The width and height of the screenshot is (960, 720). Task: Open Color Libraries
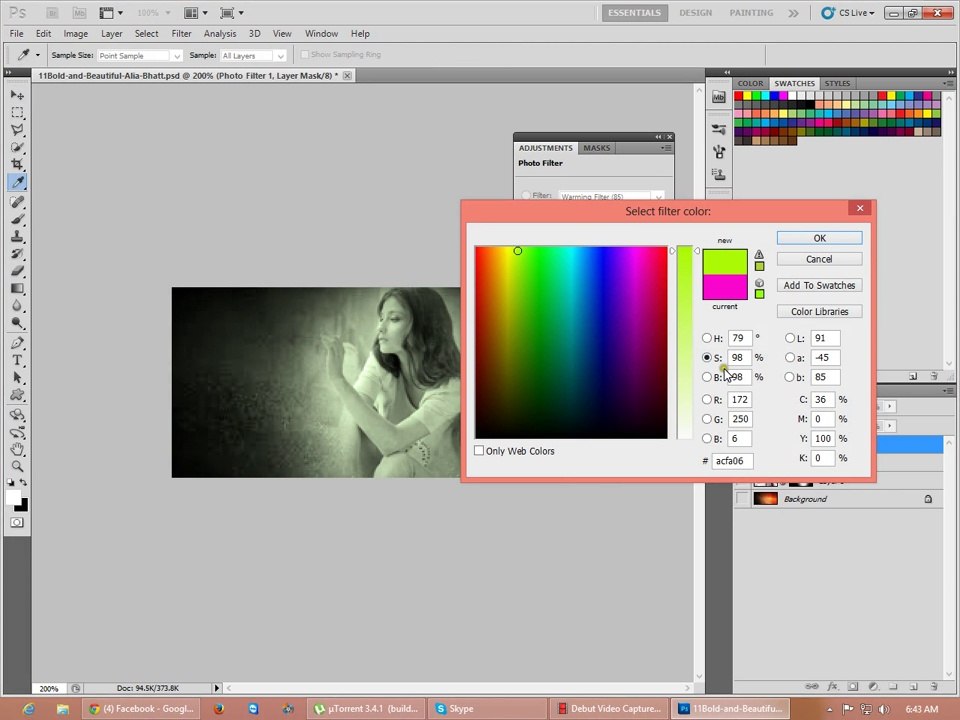tap(819, 311)
